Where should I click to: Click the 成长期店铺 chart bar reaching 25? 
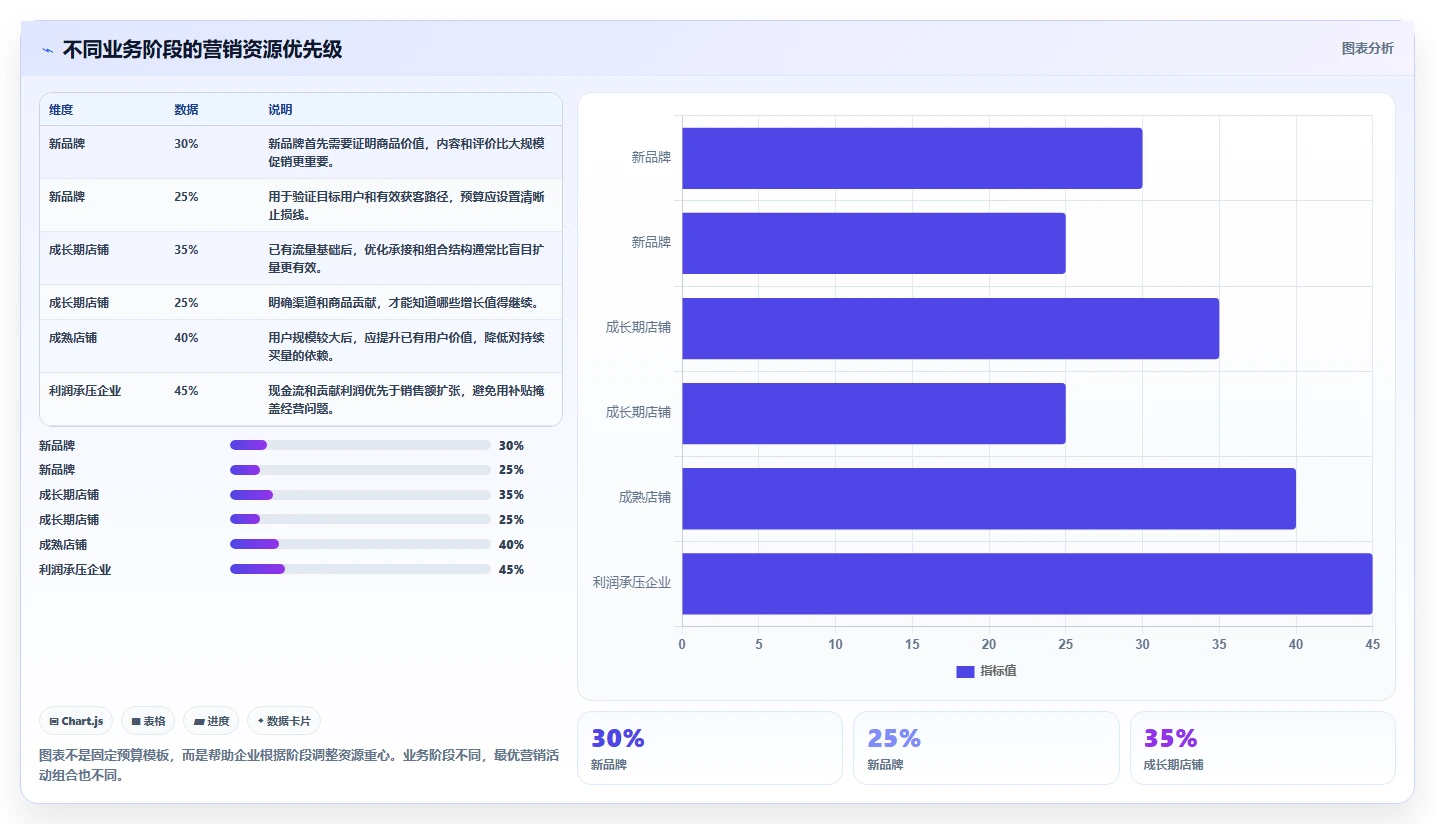pos(874,414)
